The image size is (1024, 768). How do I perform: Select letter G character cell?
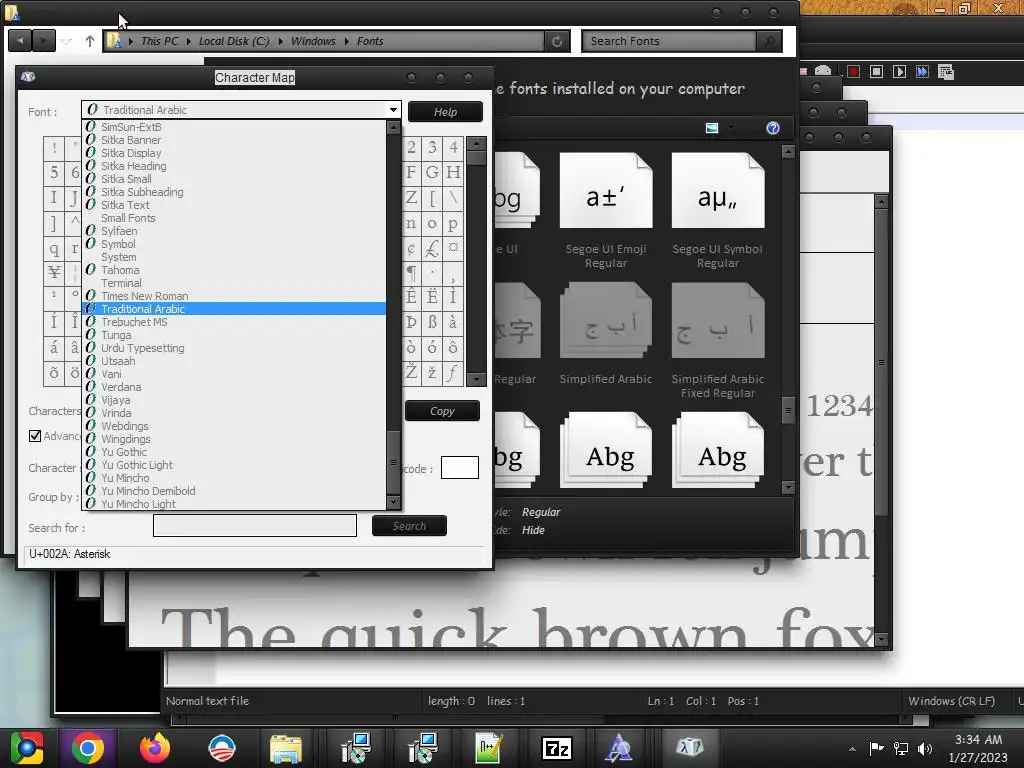(432, 172)
